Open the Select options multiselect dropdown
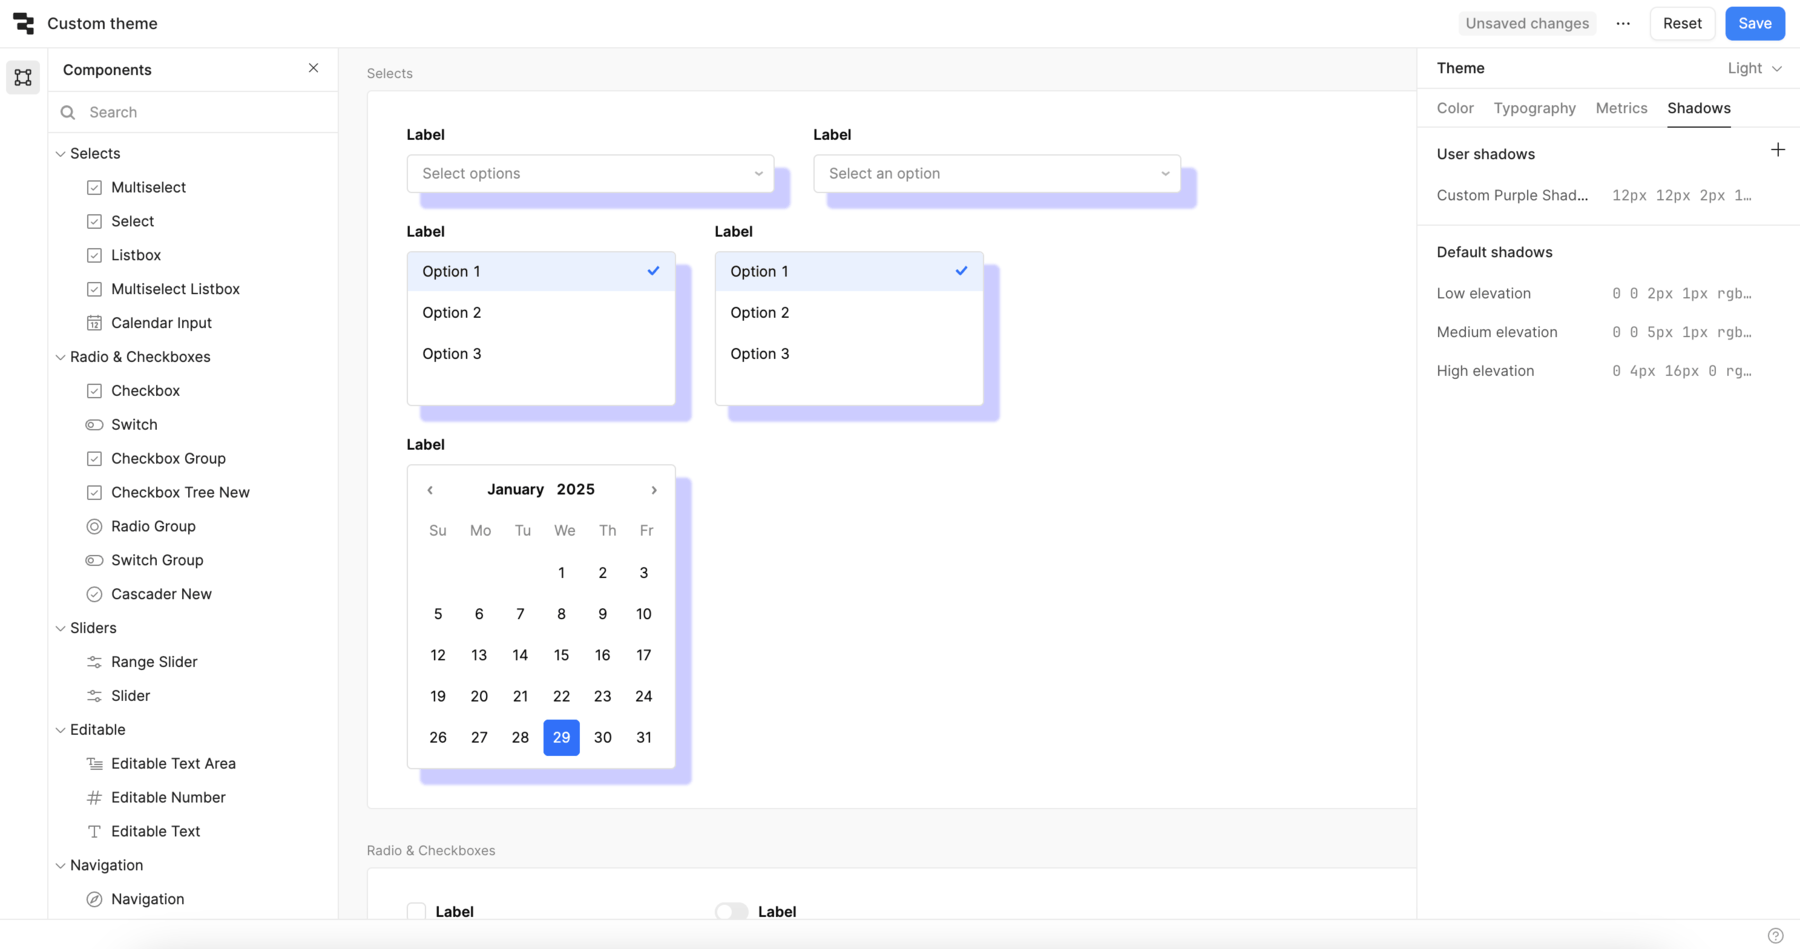1800x949 pixels. pyautogui.click(x=590, y=173)
